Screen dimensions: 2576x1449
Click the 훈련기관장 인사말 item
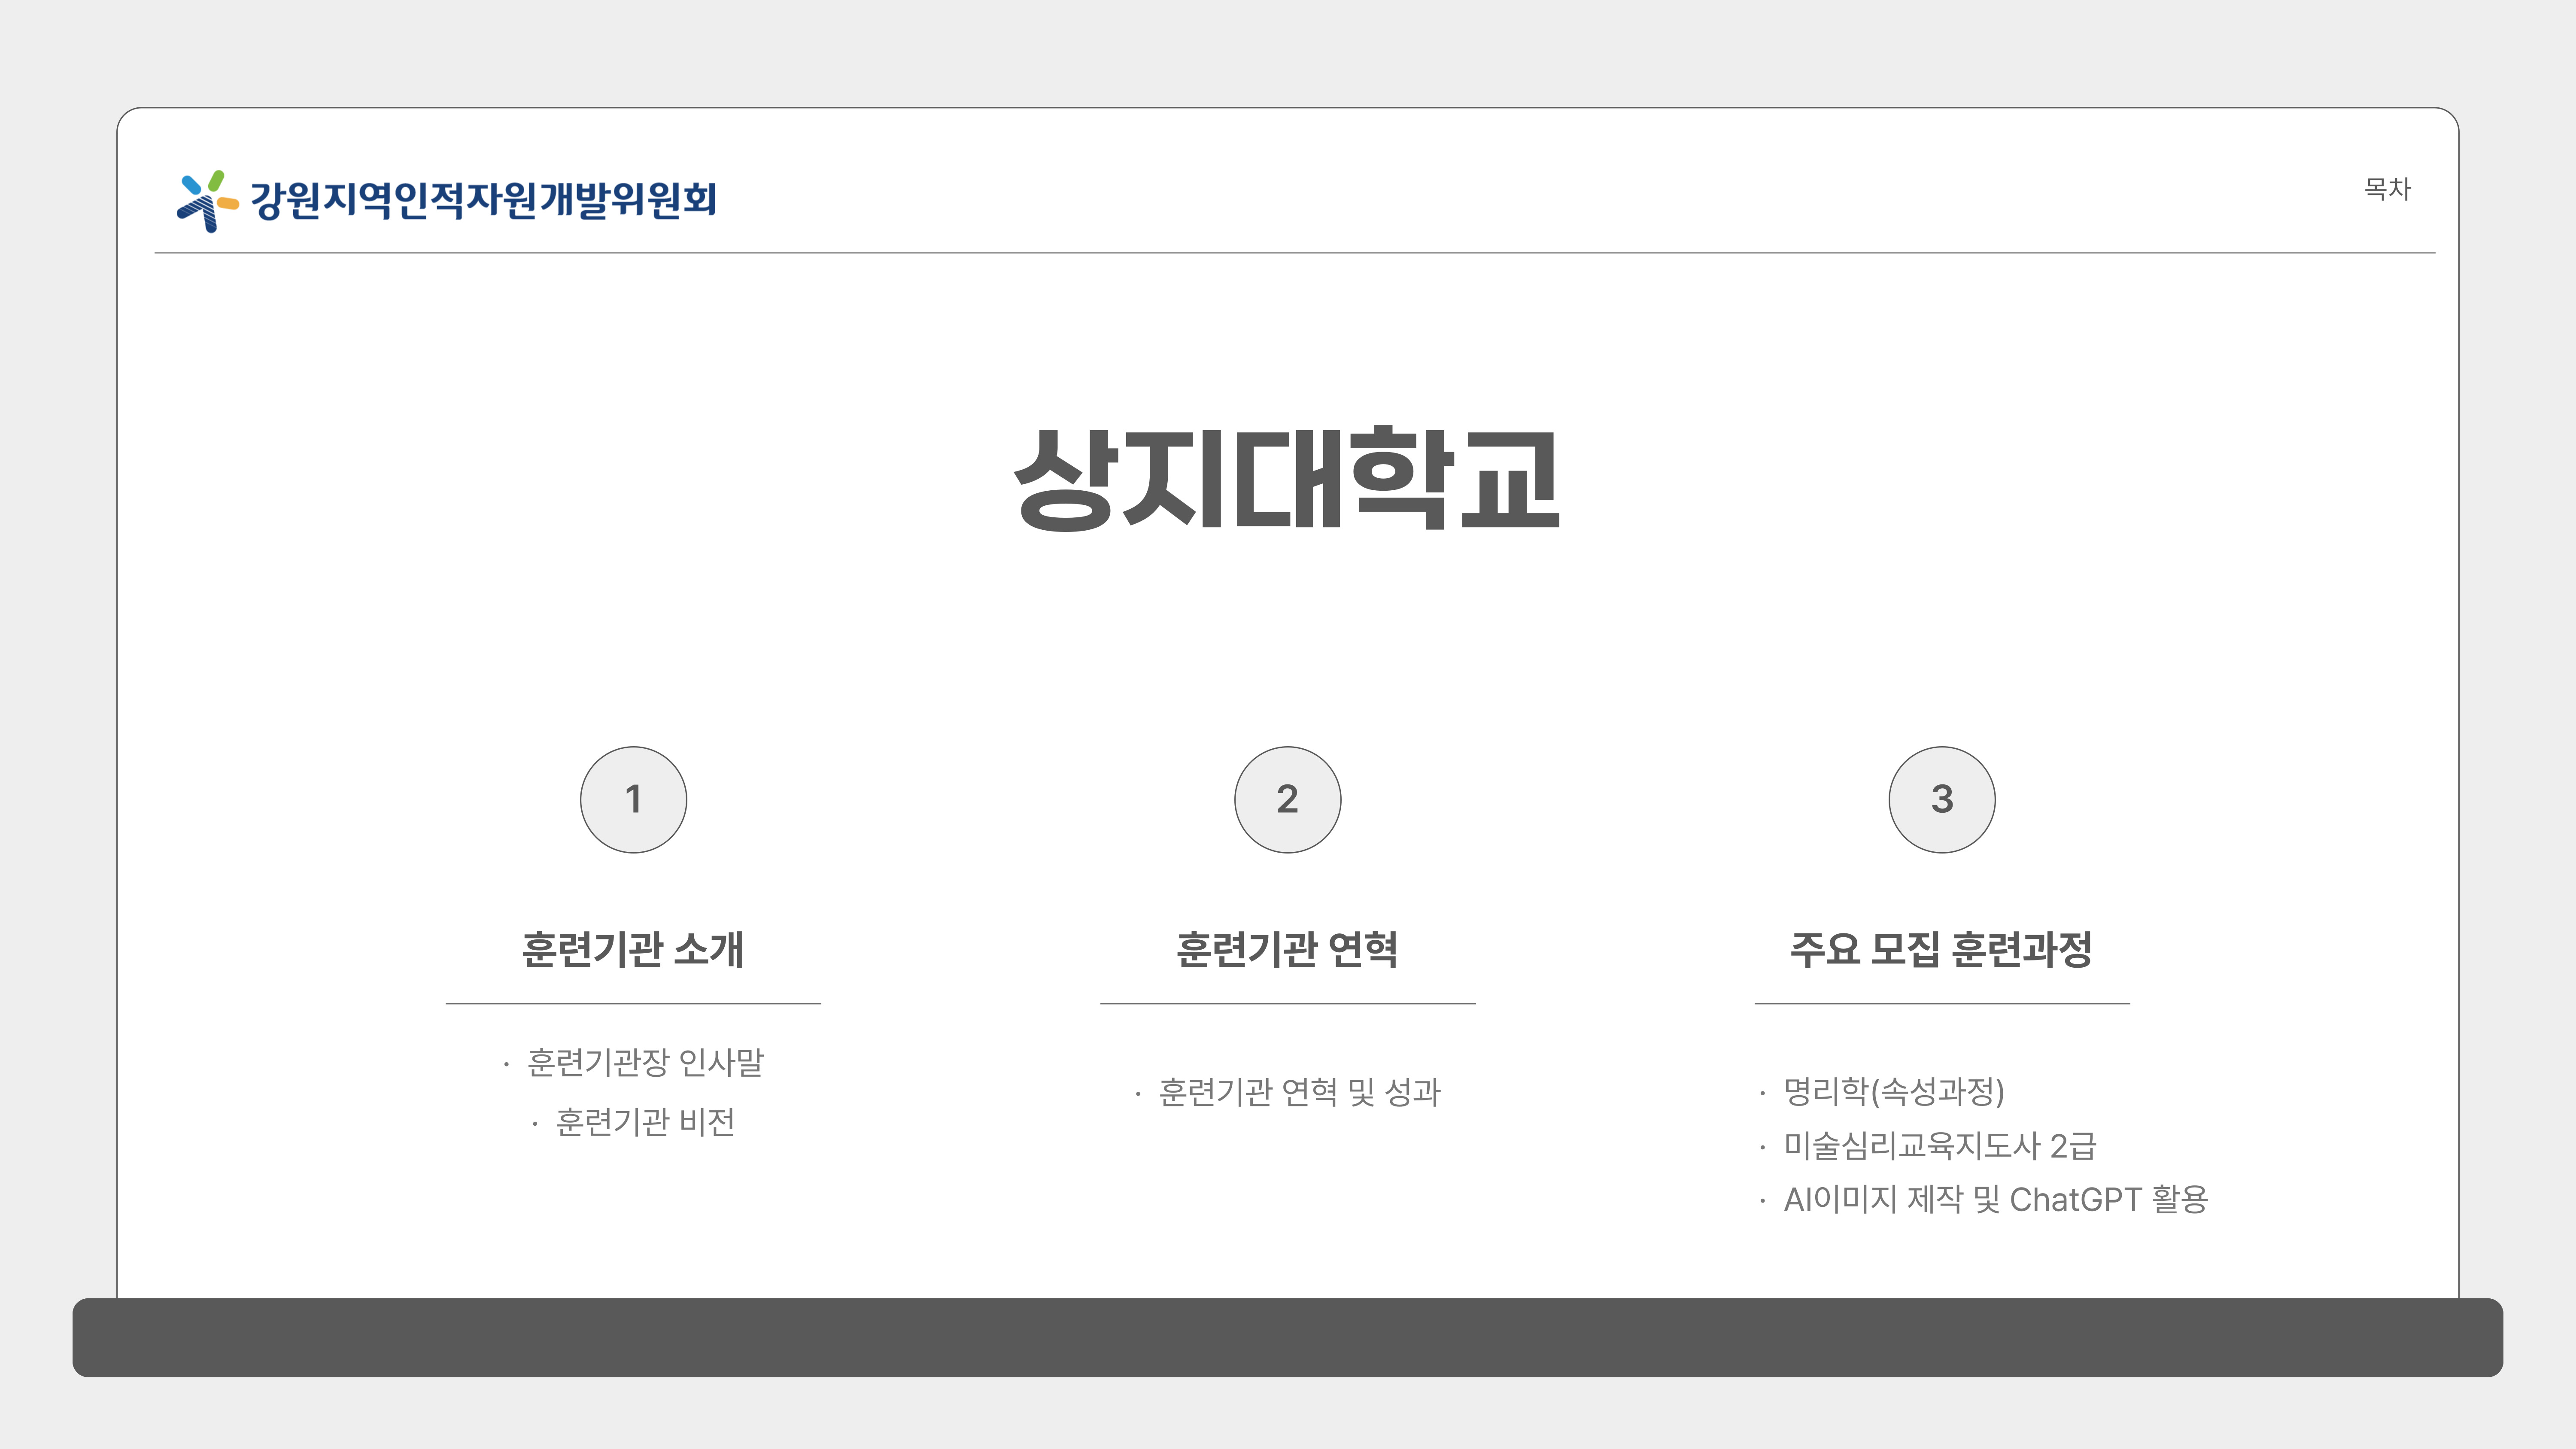point(645,1062)
